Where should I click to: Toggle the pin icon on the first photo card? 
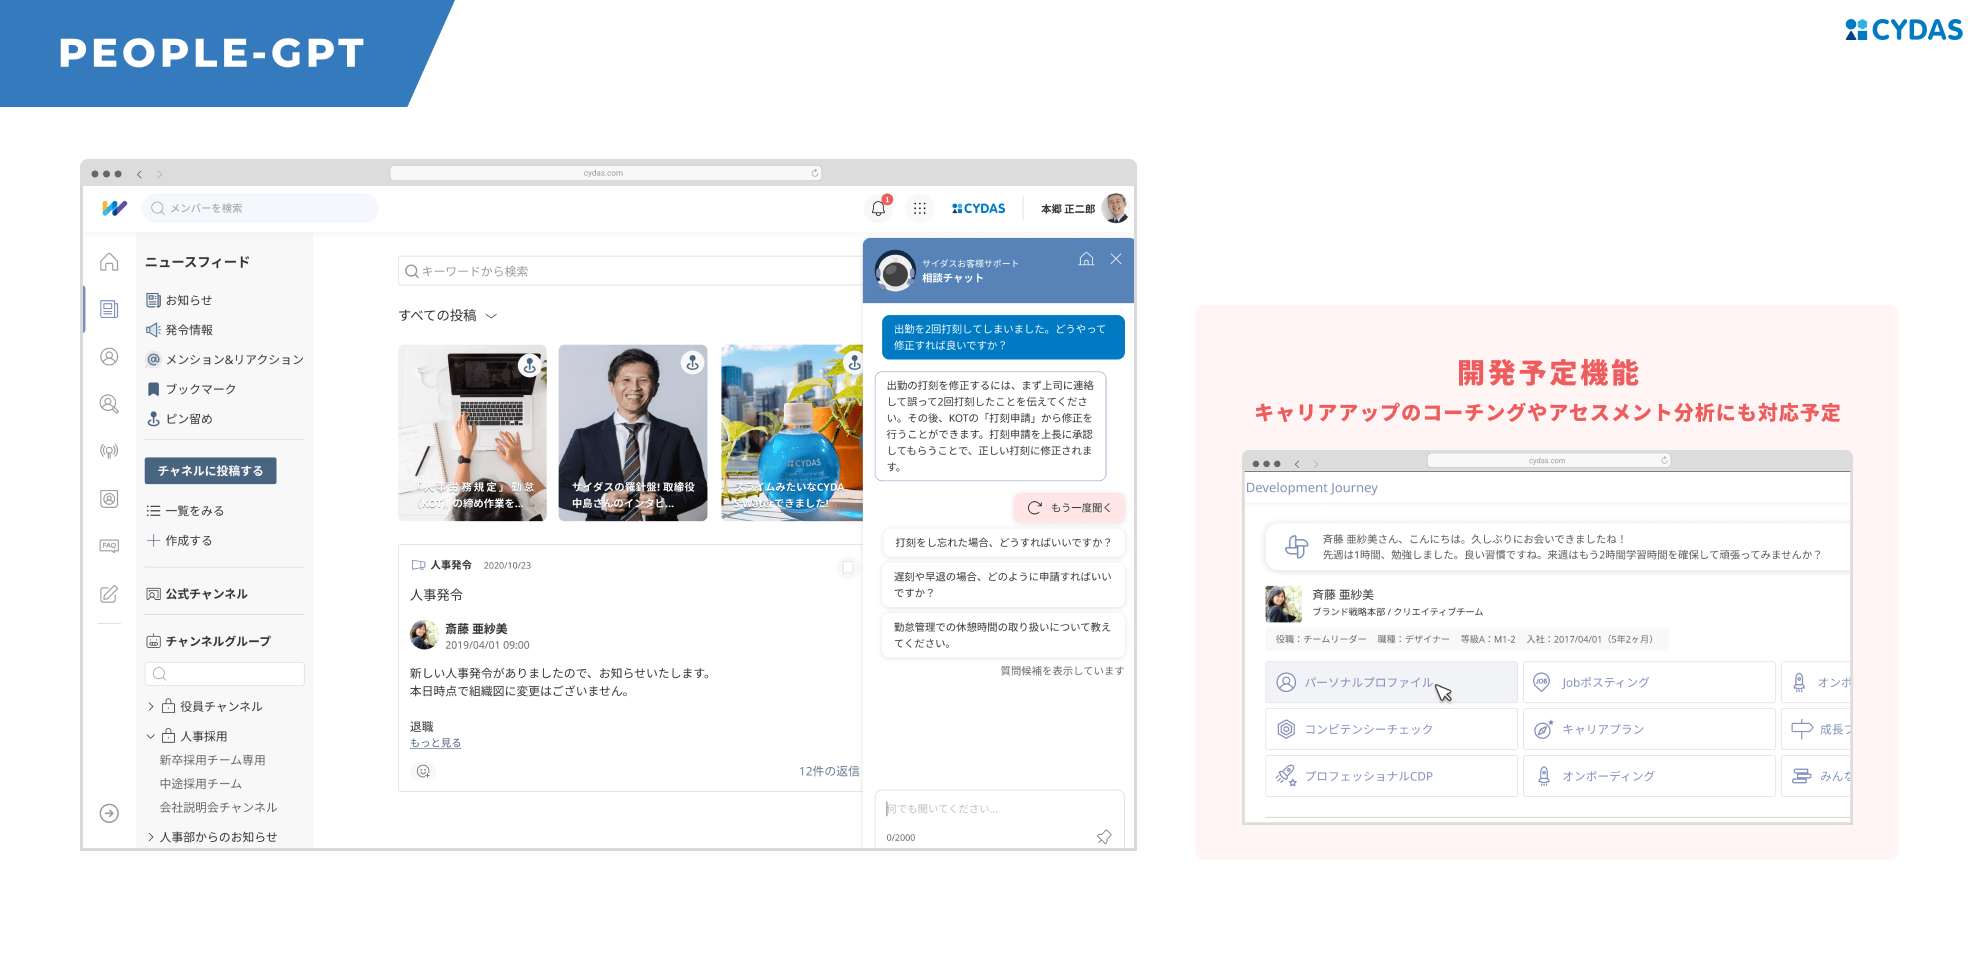529,364
